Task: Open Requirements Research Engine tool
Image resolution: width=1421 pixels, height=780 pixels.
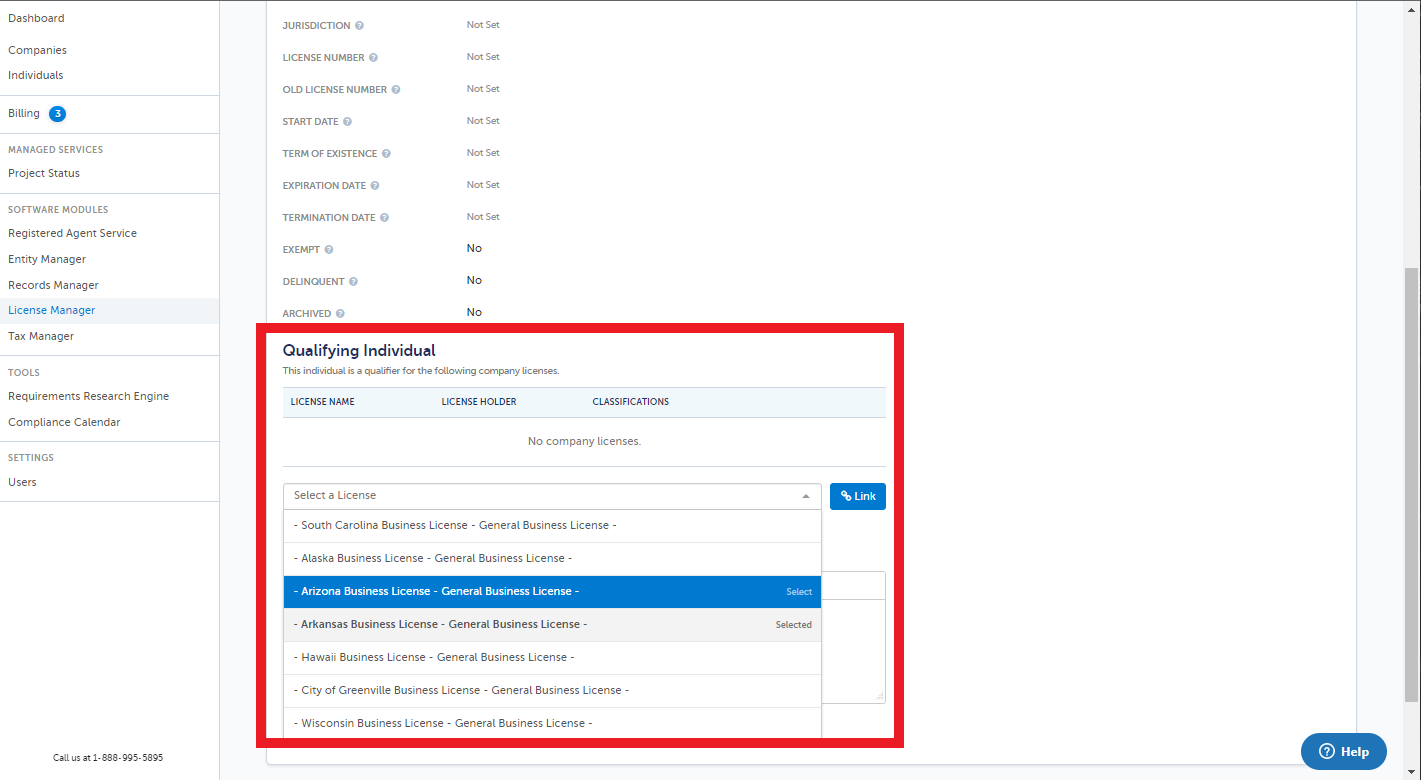Action: tap(88, 396)
